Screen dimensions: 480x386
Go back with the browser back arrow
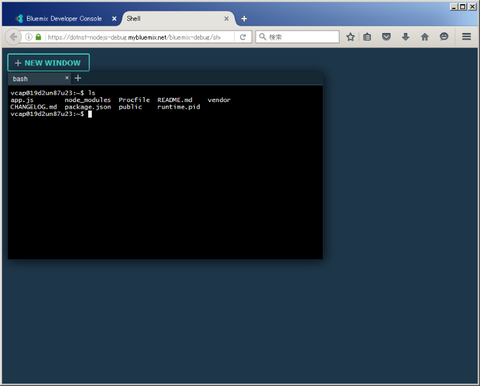tap(13, 37)
